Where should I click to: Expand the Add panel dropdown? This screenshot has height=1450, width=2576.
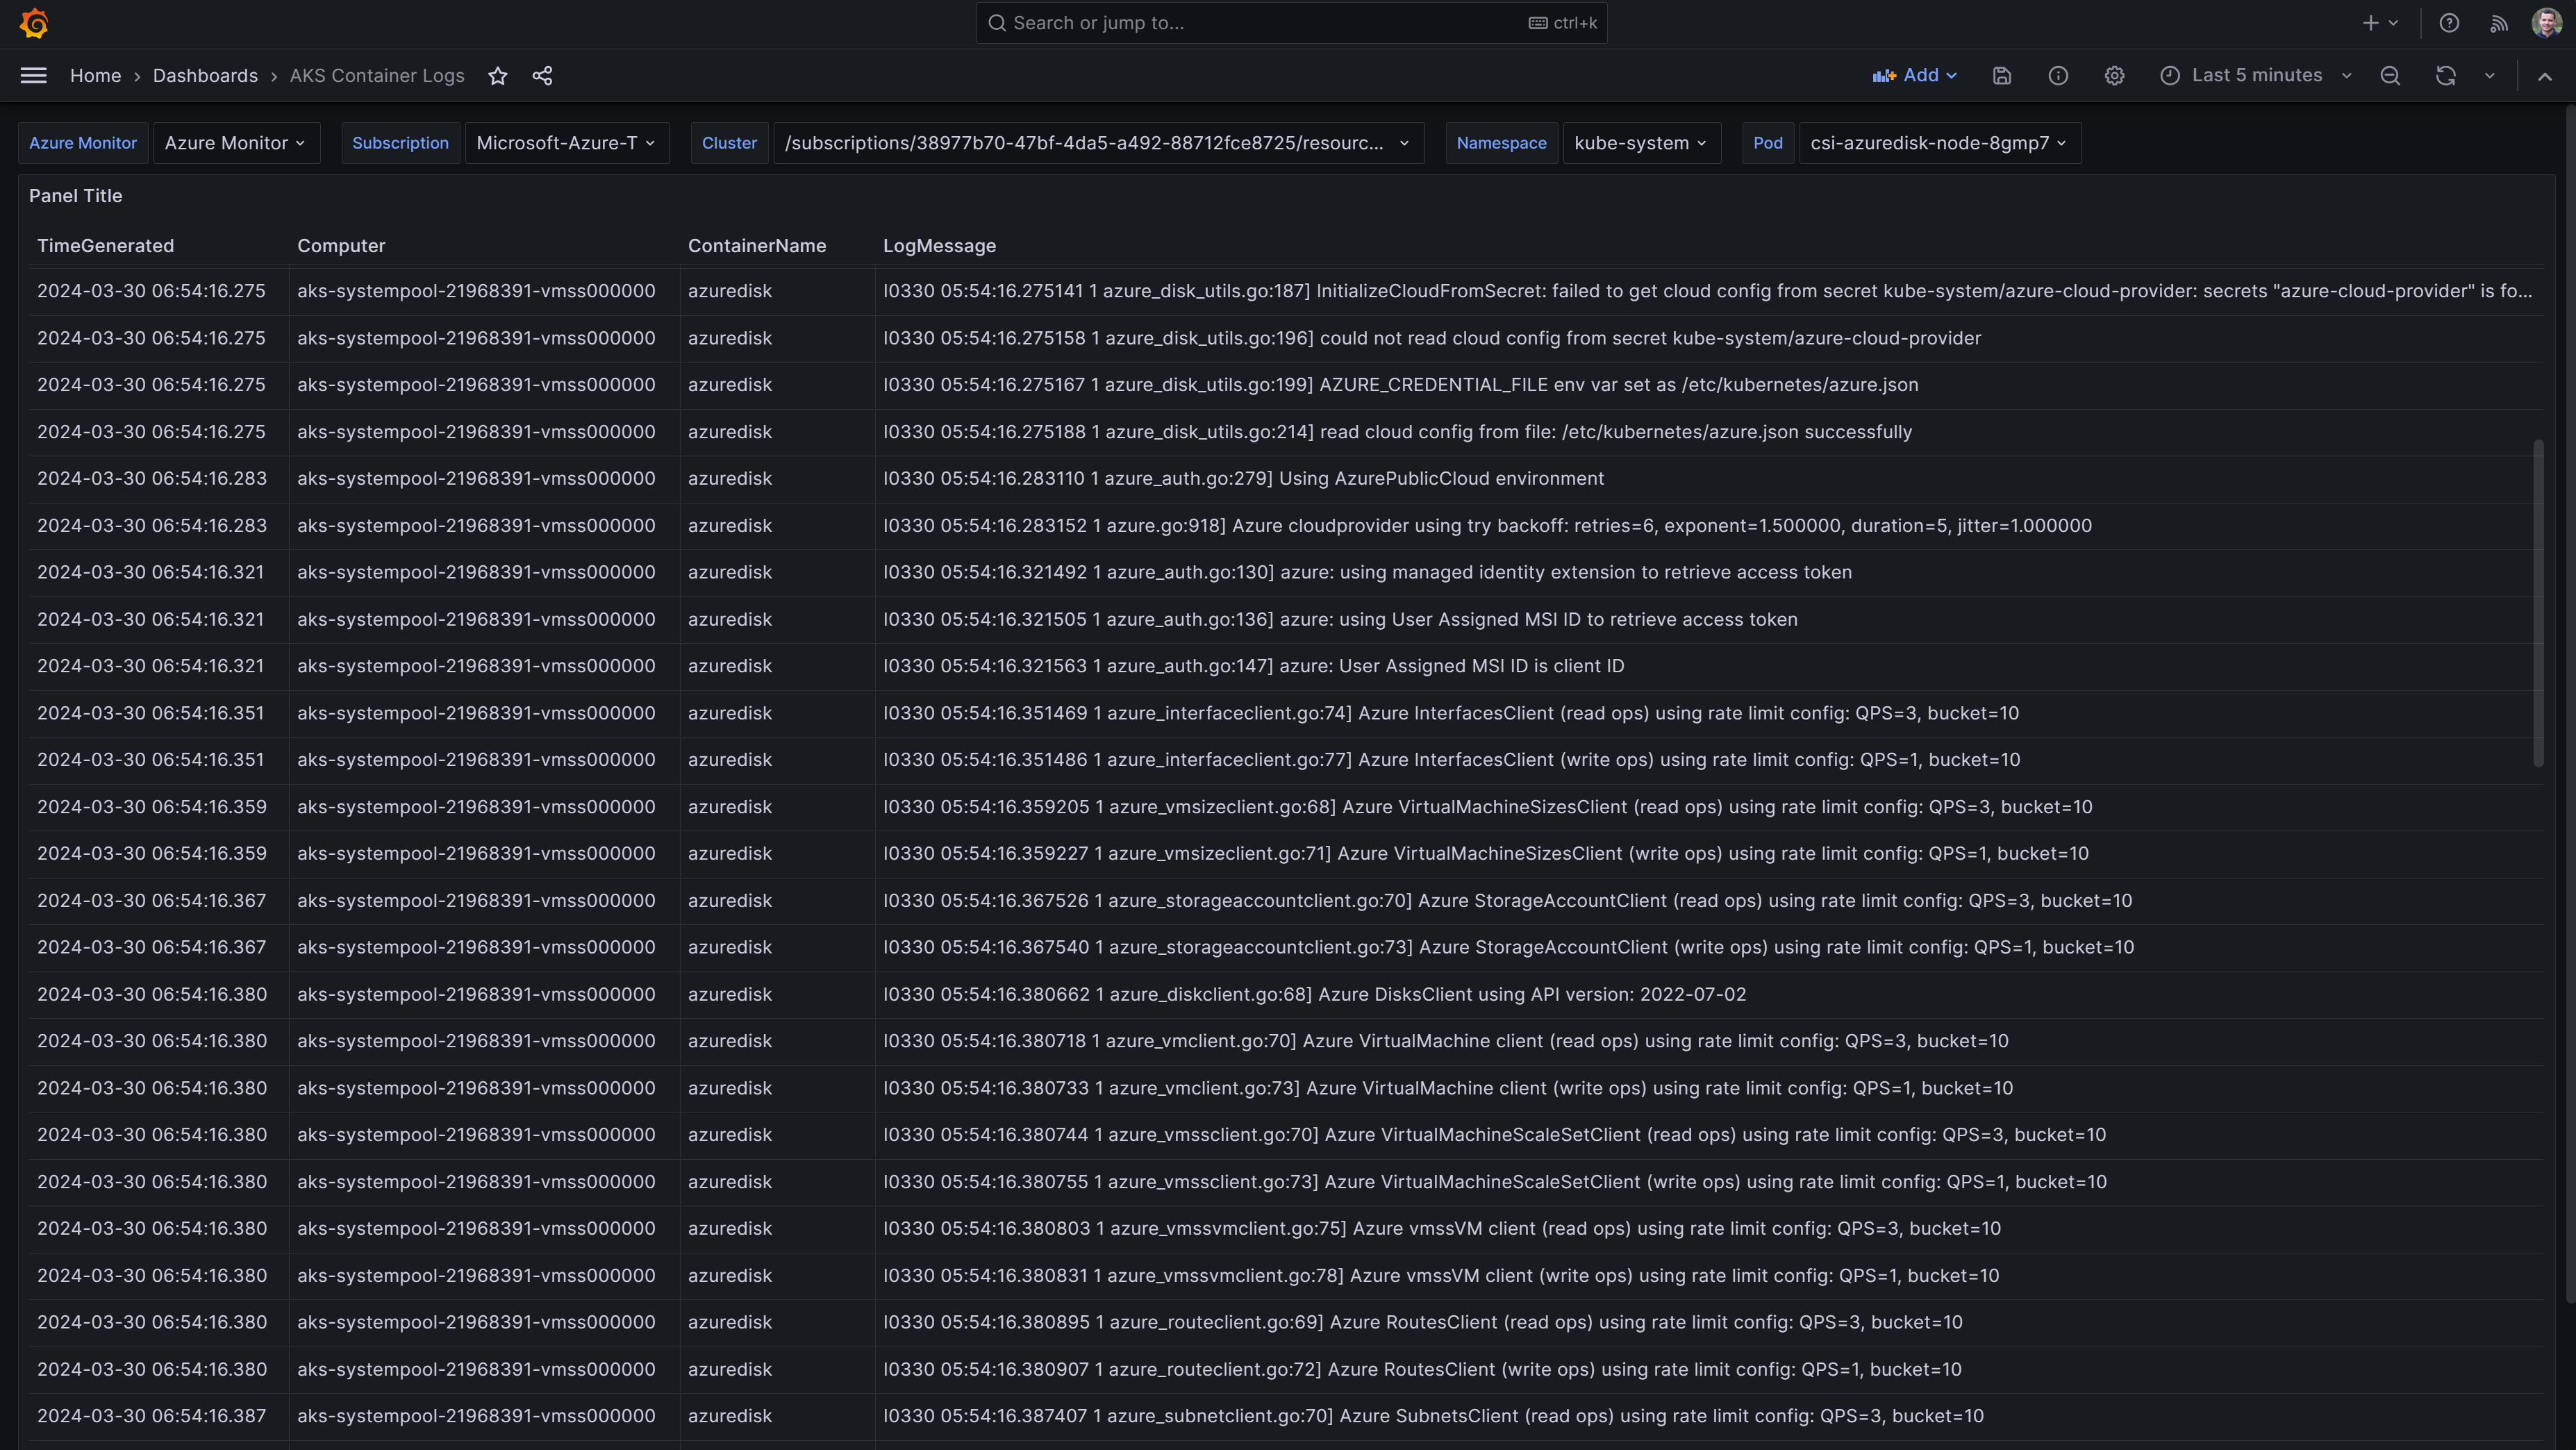[1915, 76]
